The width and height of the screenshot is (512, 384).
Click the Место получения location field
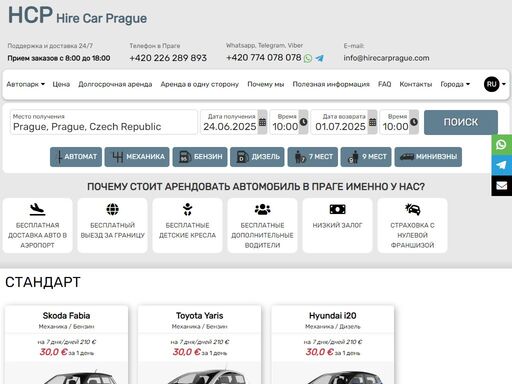click(x=104, y=122)
